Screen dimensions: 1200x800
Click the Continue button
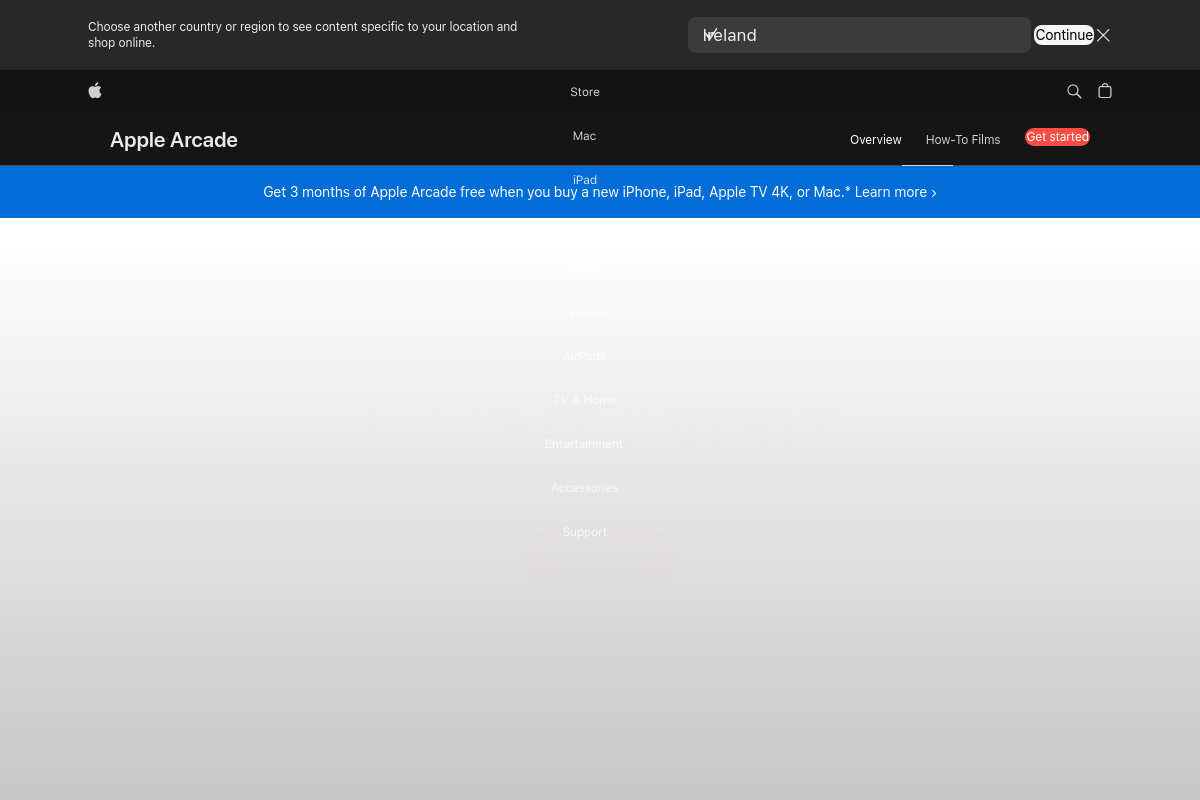click(1064, 35)
